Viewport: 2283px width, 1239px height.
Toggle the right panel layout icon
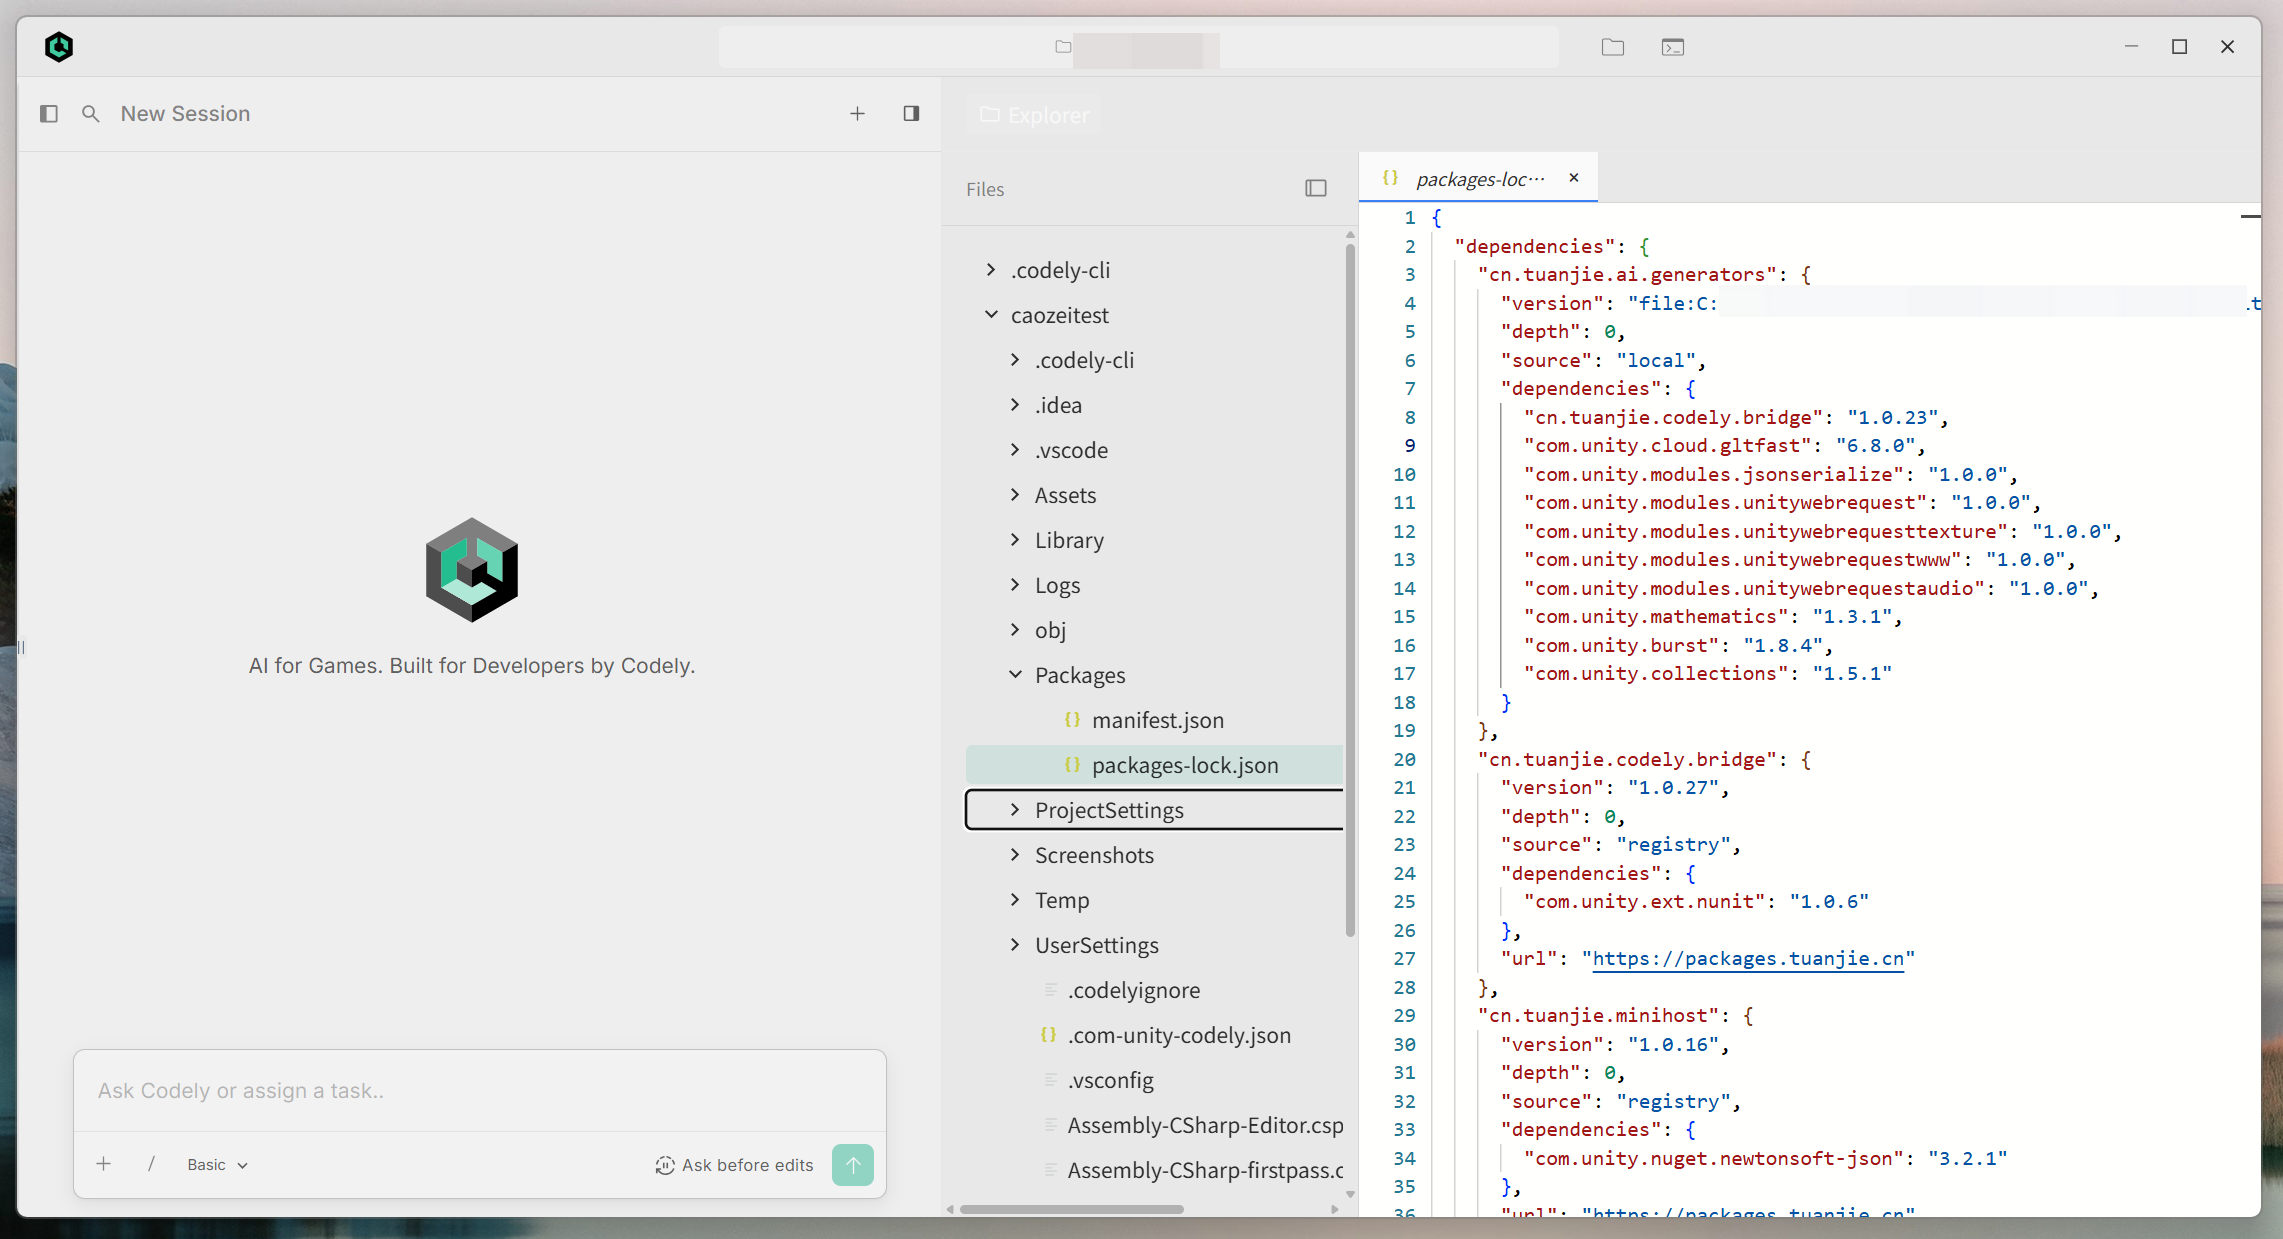pos(911,114)
